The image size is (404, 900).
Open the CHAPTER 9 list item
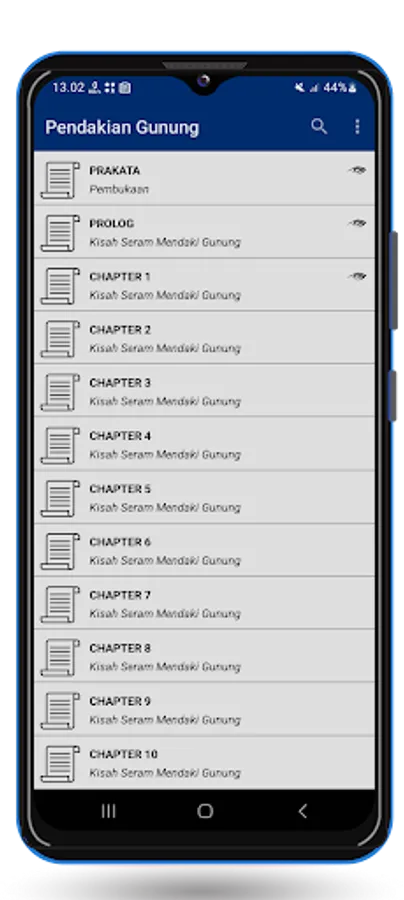point(204,709)
